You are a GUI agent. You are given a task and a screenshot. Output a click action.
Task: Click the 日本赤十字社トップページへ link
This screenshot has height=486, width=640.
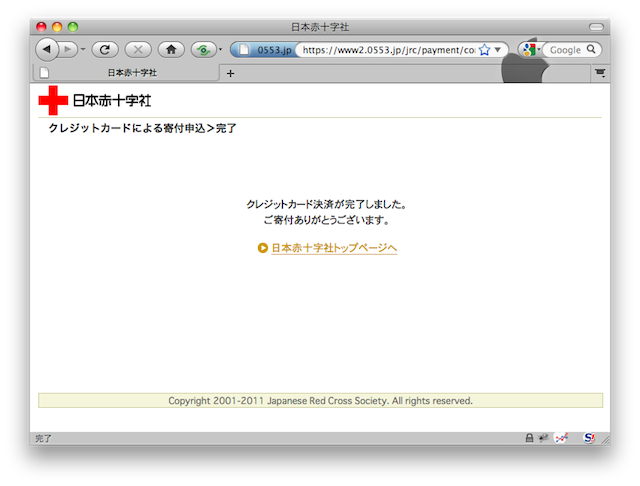tap(334, 248)
